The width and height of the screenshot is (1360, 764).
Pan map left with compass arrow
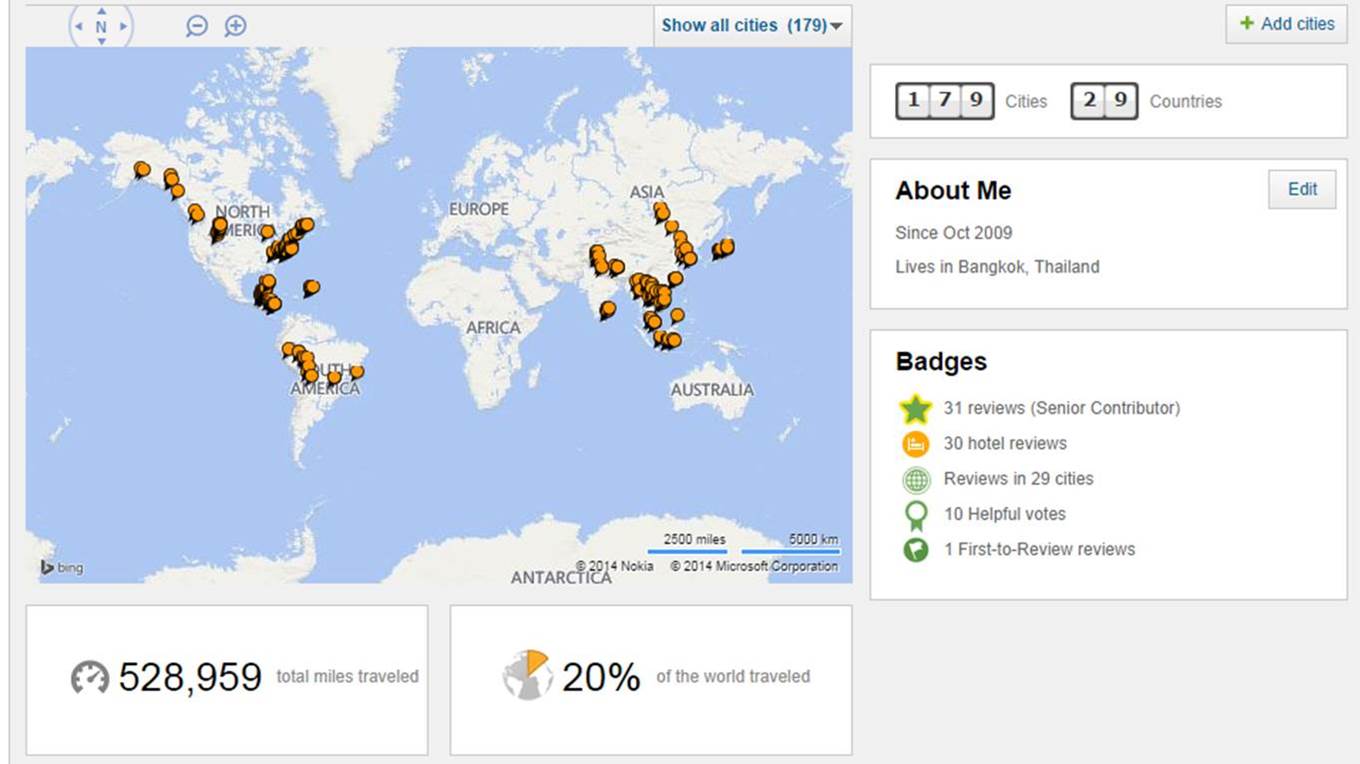[x=79, y=27]
